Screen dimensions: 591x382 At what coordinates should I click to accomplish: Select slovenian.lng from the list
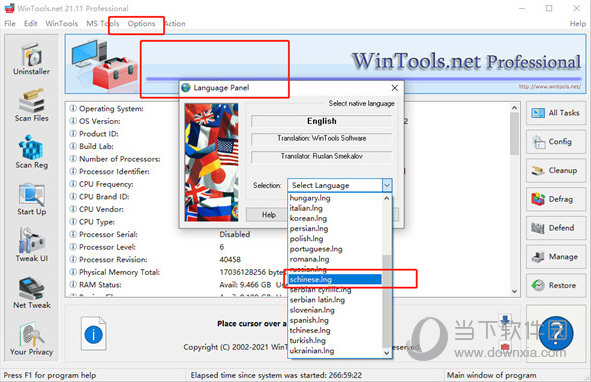point(335,310)
